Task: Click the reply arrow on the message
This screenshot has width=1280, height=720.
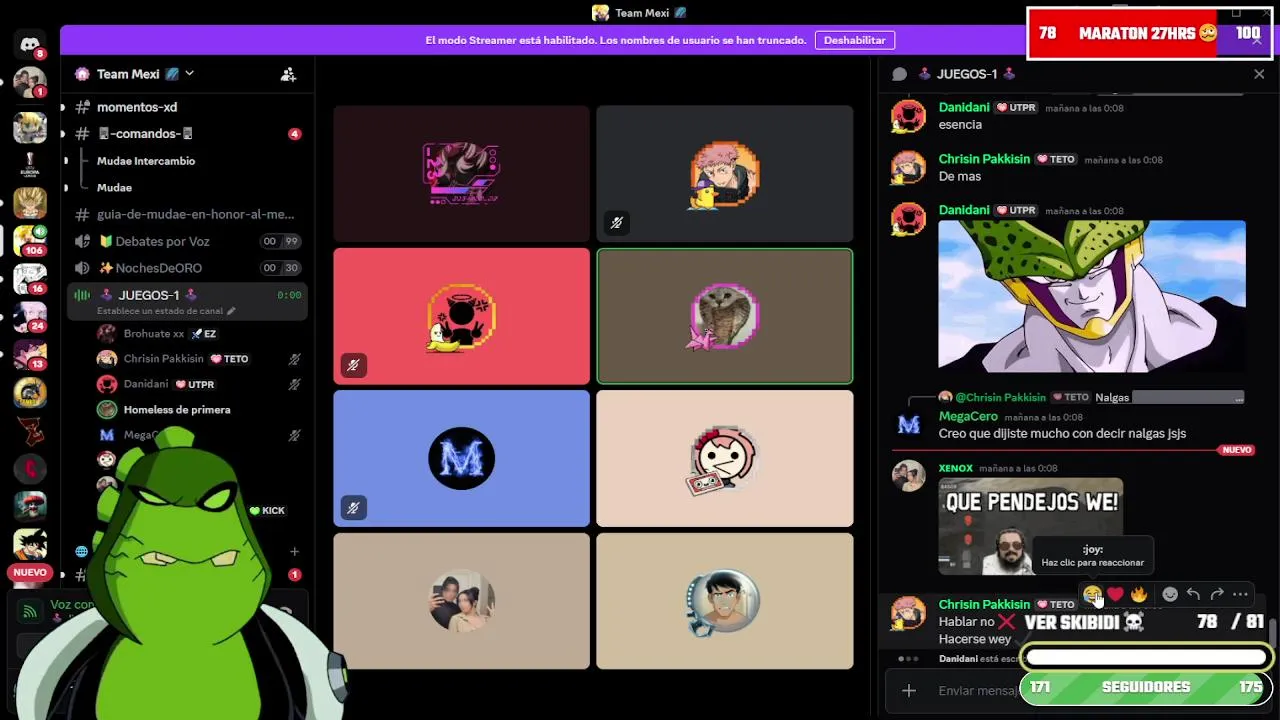Action: (1193, 594)
